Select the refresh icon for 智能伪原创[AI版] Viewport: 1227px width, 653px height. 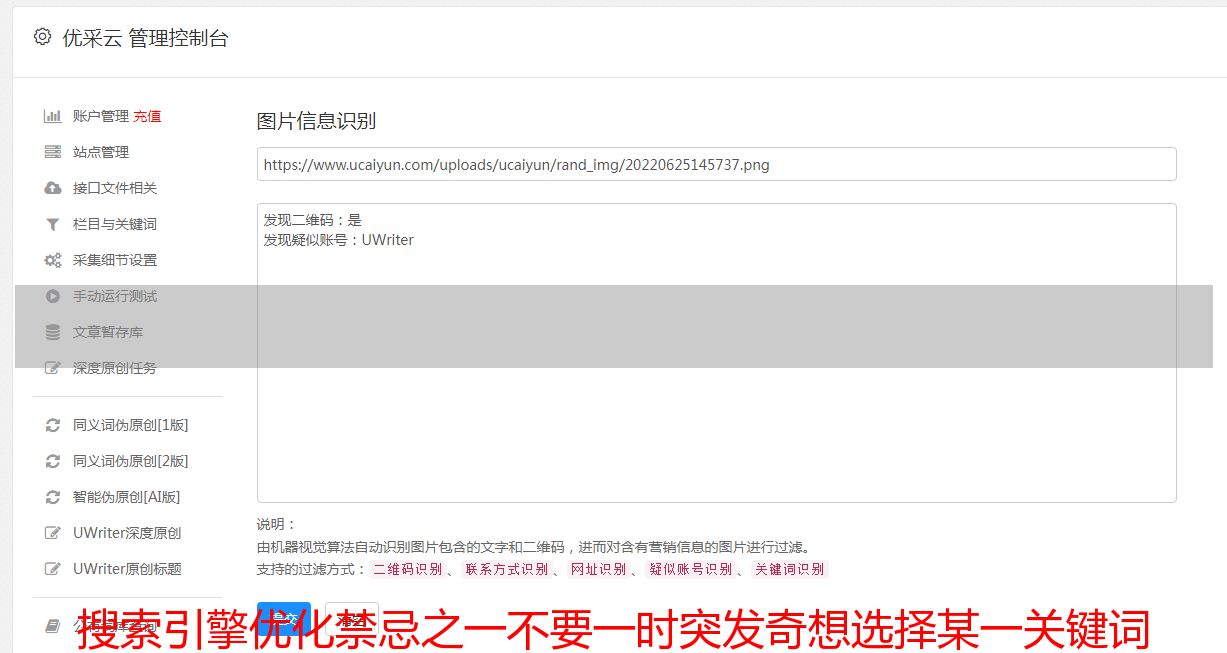(53, 497)
